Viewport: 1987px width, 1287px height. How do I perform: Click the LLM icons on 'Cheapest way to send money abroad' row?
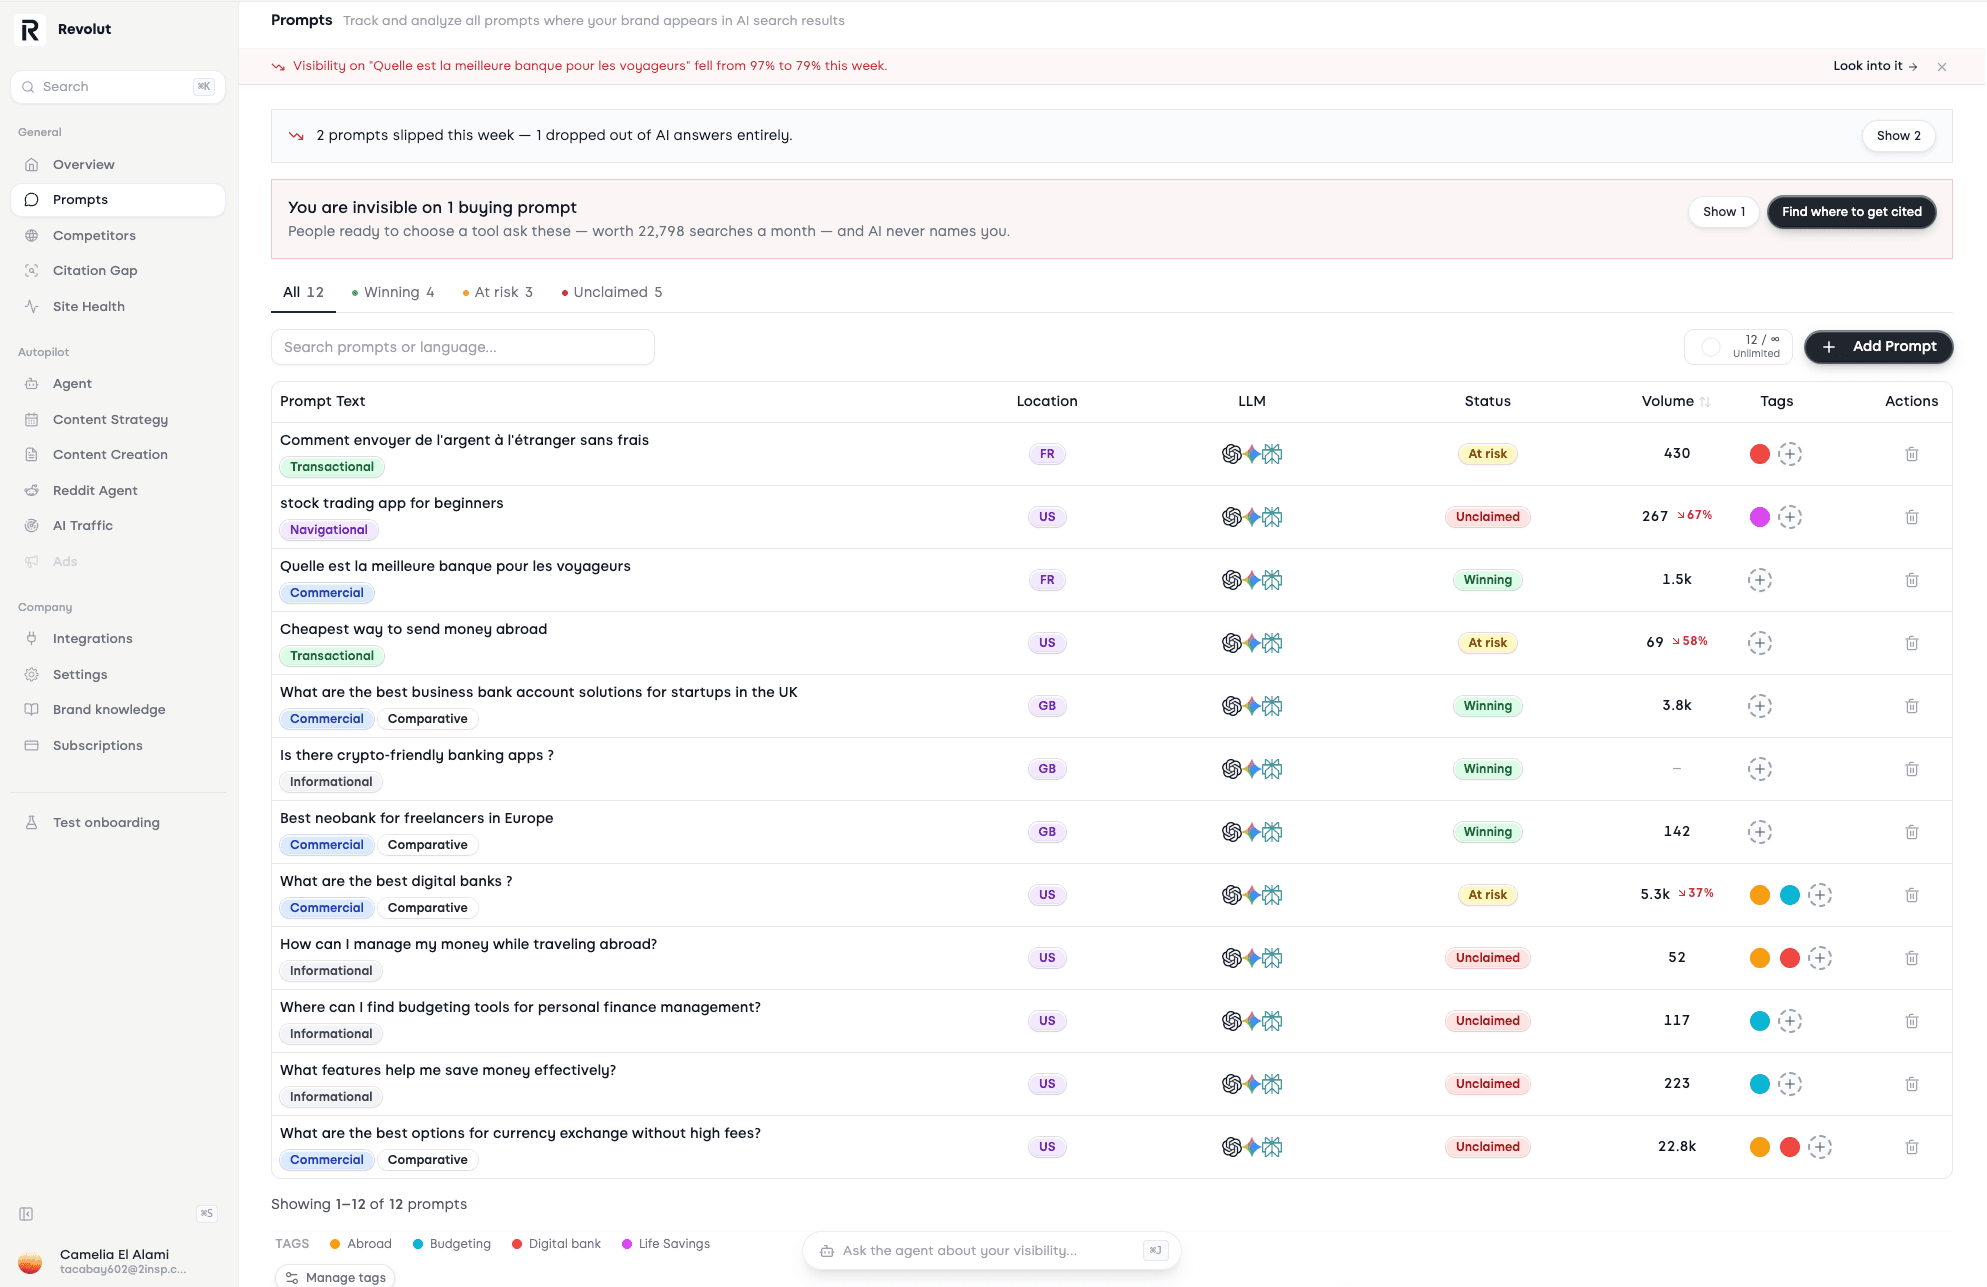(1251, 643)
